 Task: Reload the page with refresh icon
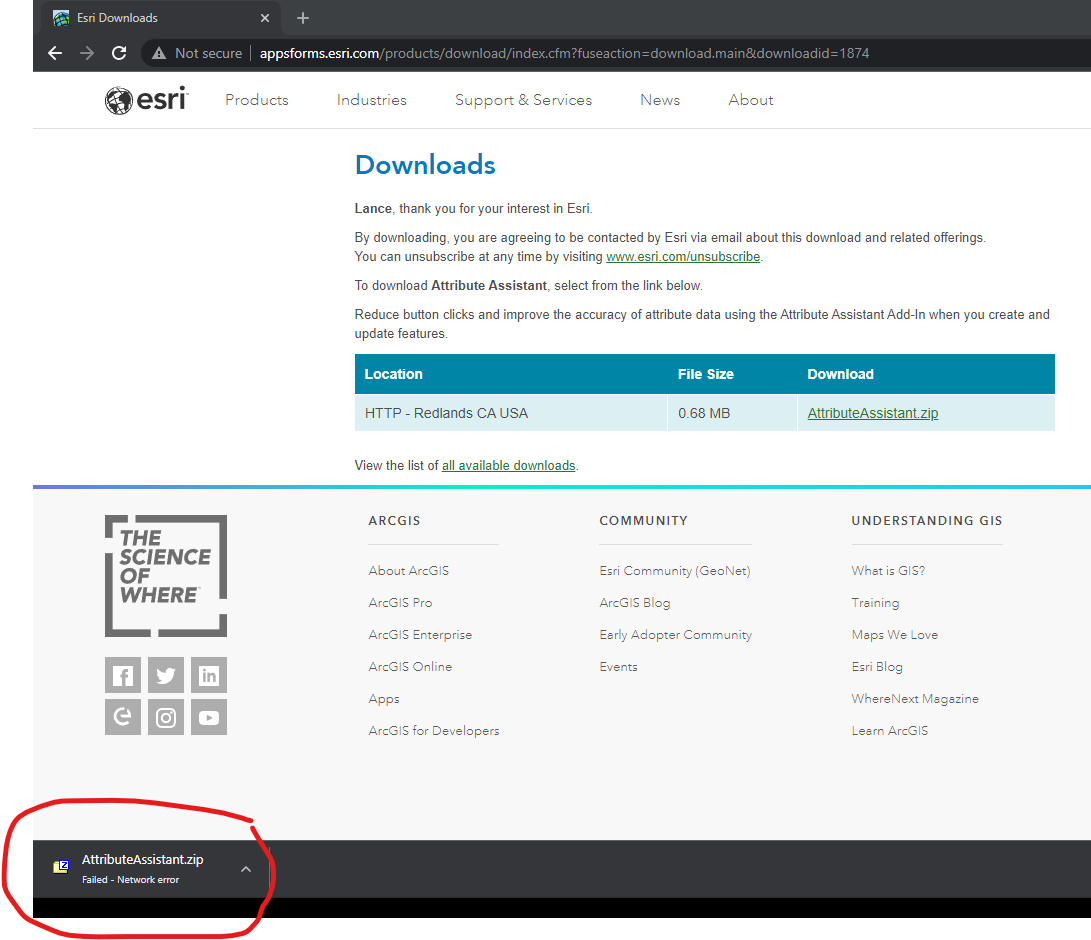(x=119, y=54)
